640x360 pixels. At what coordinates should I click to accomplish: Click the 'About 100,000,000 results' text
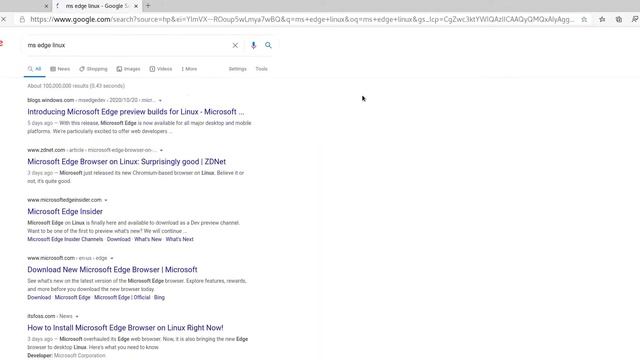point(76,86)
